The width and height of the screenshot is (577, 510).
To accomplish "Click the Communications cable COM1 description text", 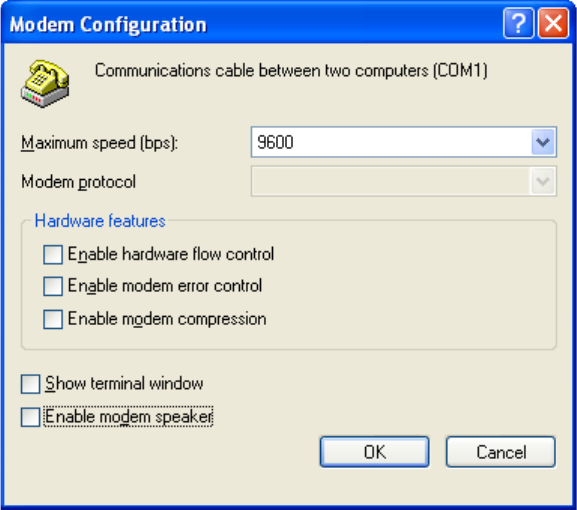I will 291,70.
